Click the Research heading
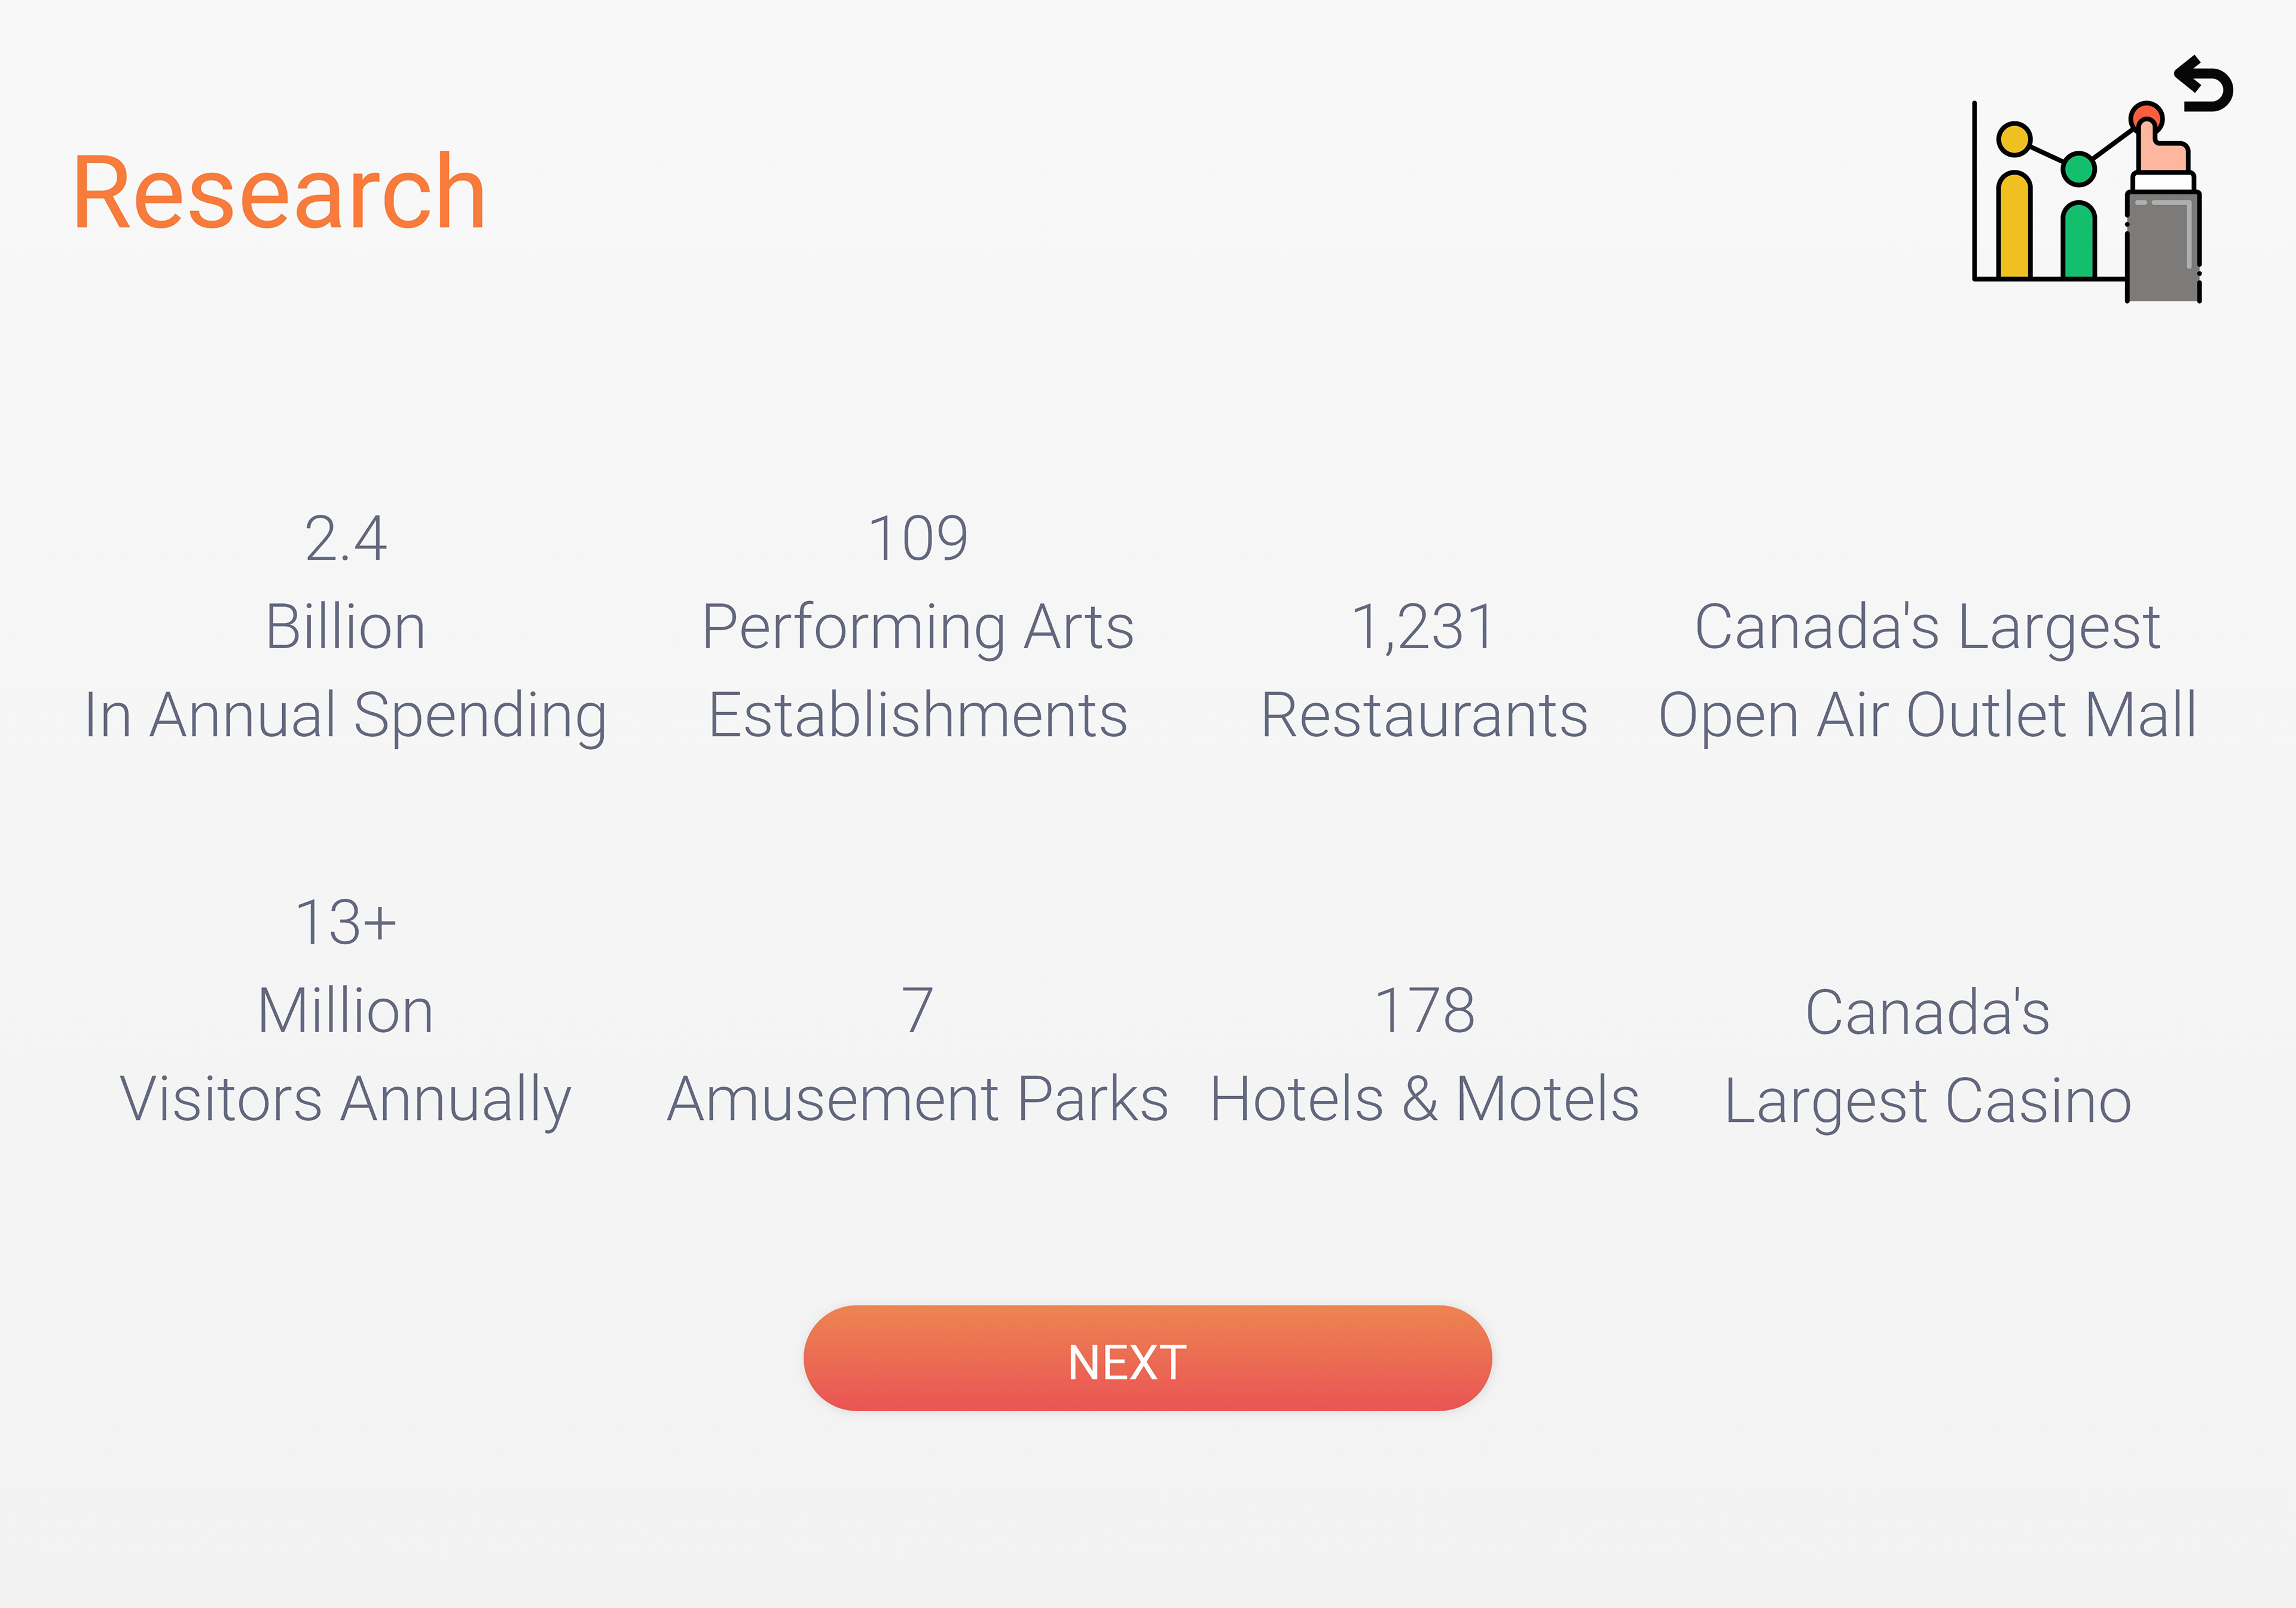 coord(279,193)
